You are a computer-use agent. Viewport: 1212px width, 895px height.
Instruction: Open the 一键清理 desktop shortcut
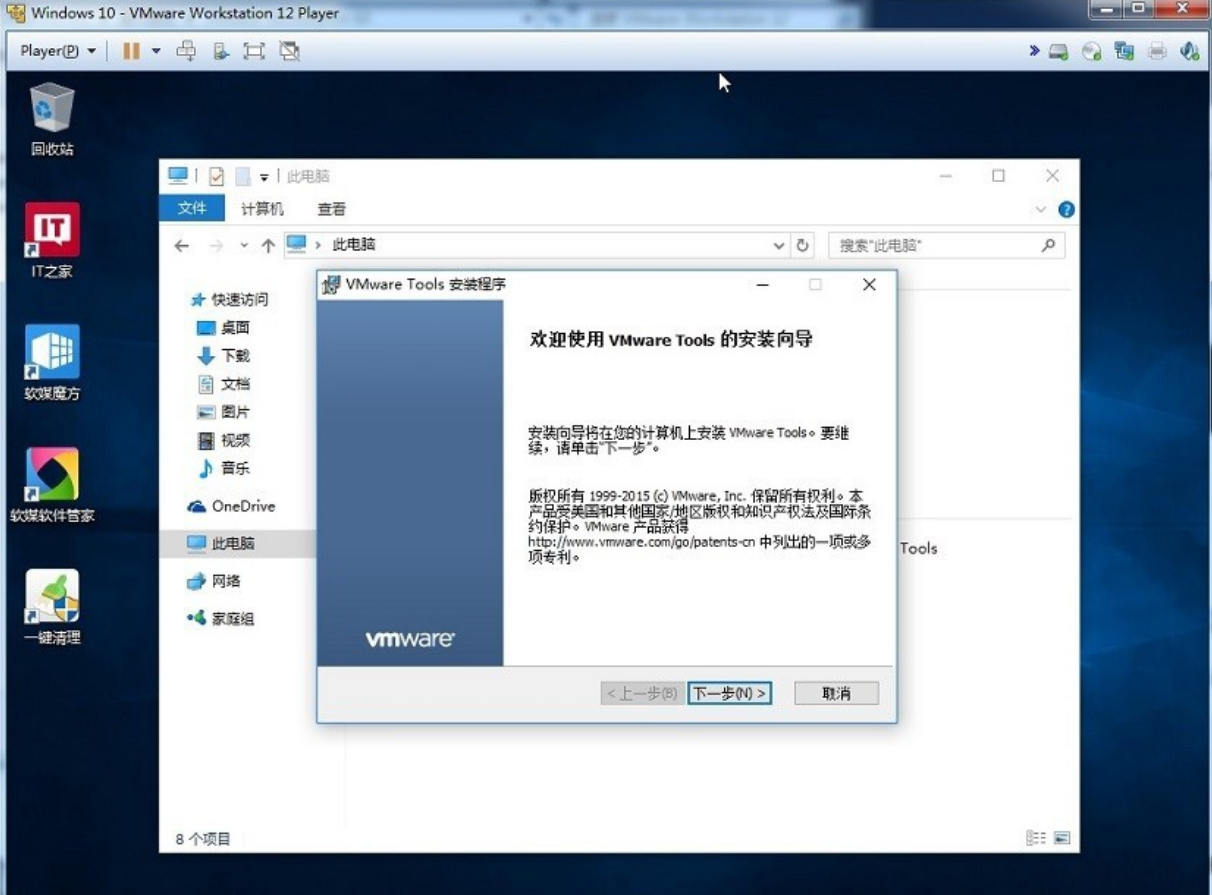pyautogui.click(x=52, y=608)
